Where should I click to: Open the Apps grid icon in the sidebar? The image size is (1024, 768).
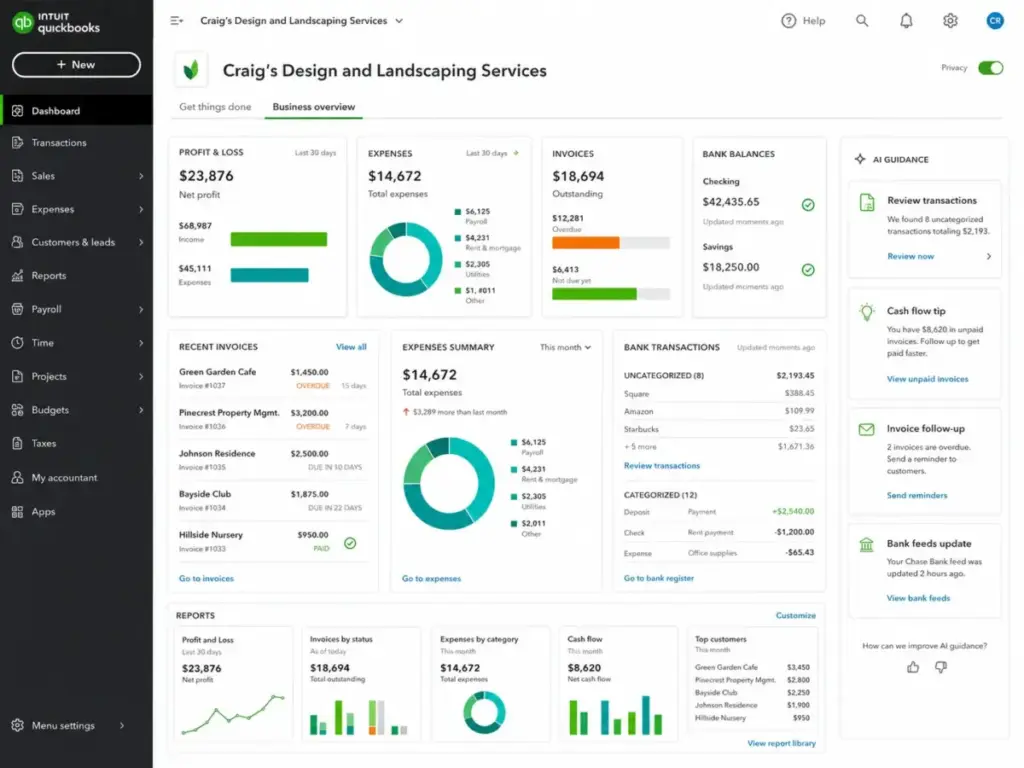coord(18,511)
